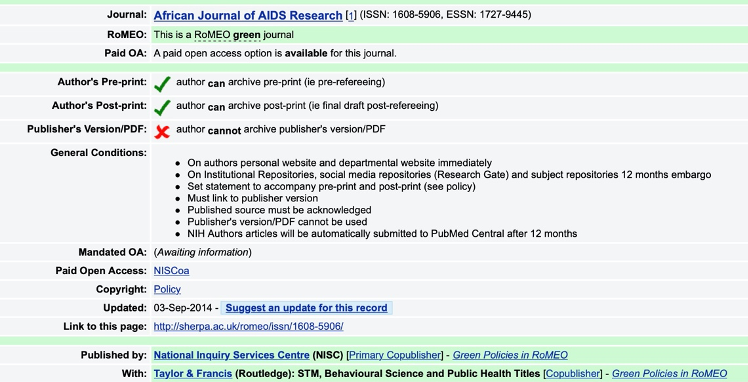
Task: Click 'Published source must be acknowledged' condition
Action: tap(279, 210)
